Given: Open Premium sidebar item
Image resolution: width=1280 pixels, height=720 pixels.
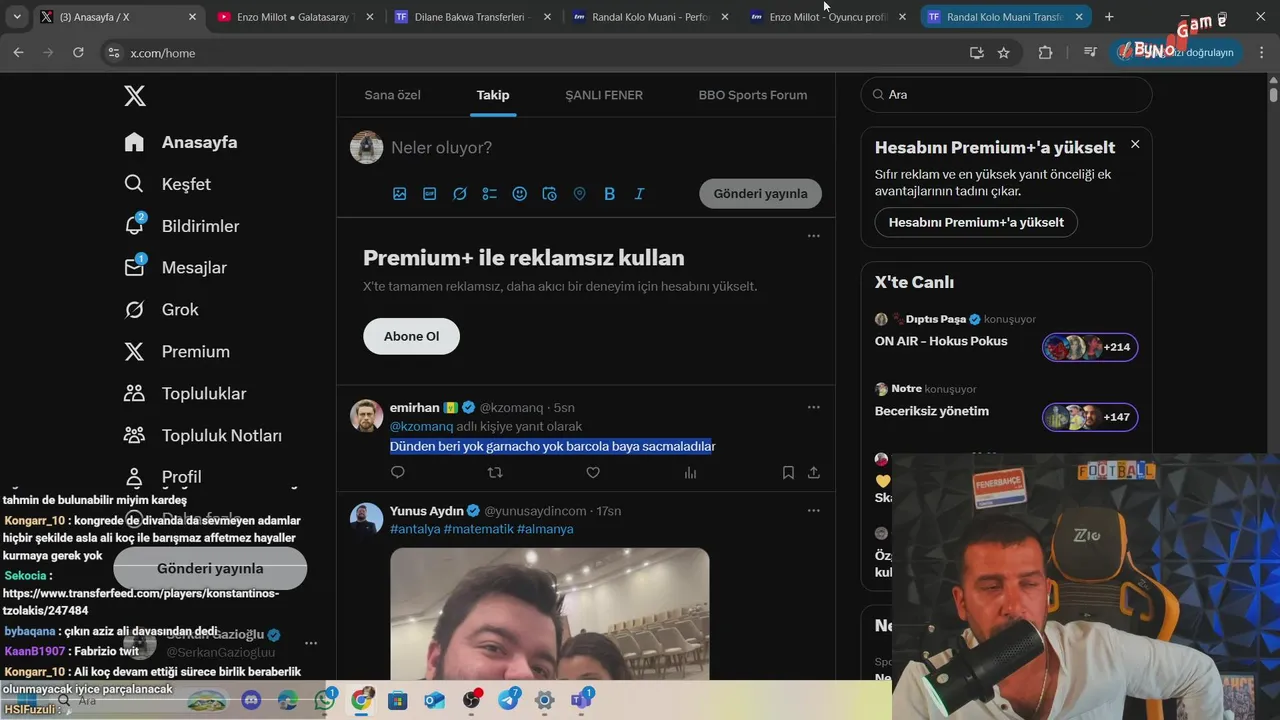Looking at the screenshot, I should point(176,352).
